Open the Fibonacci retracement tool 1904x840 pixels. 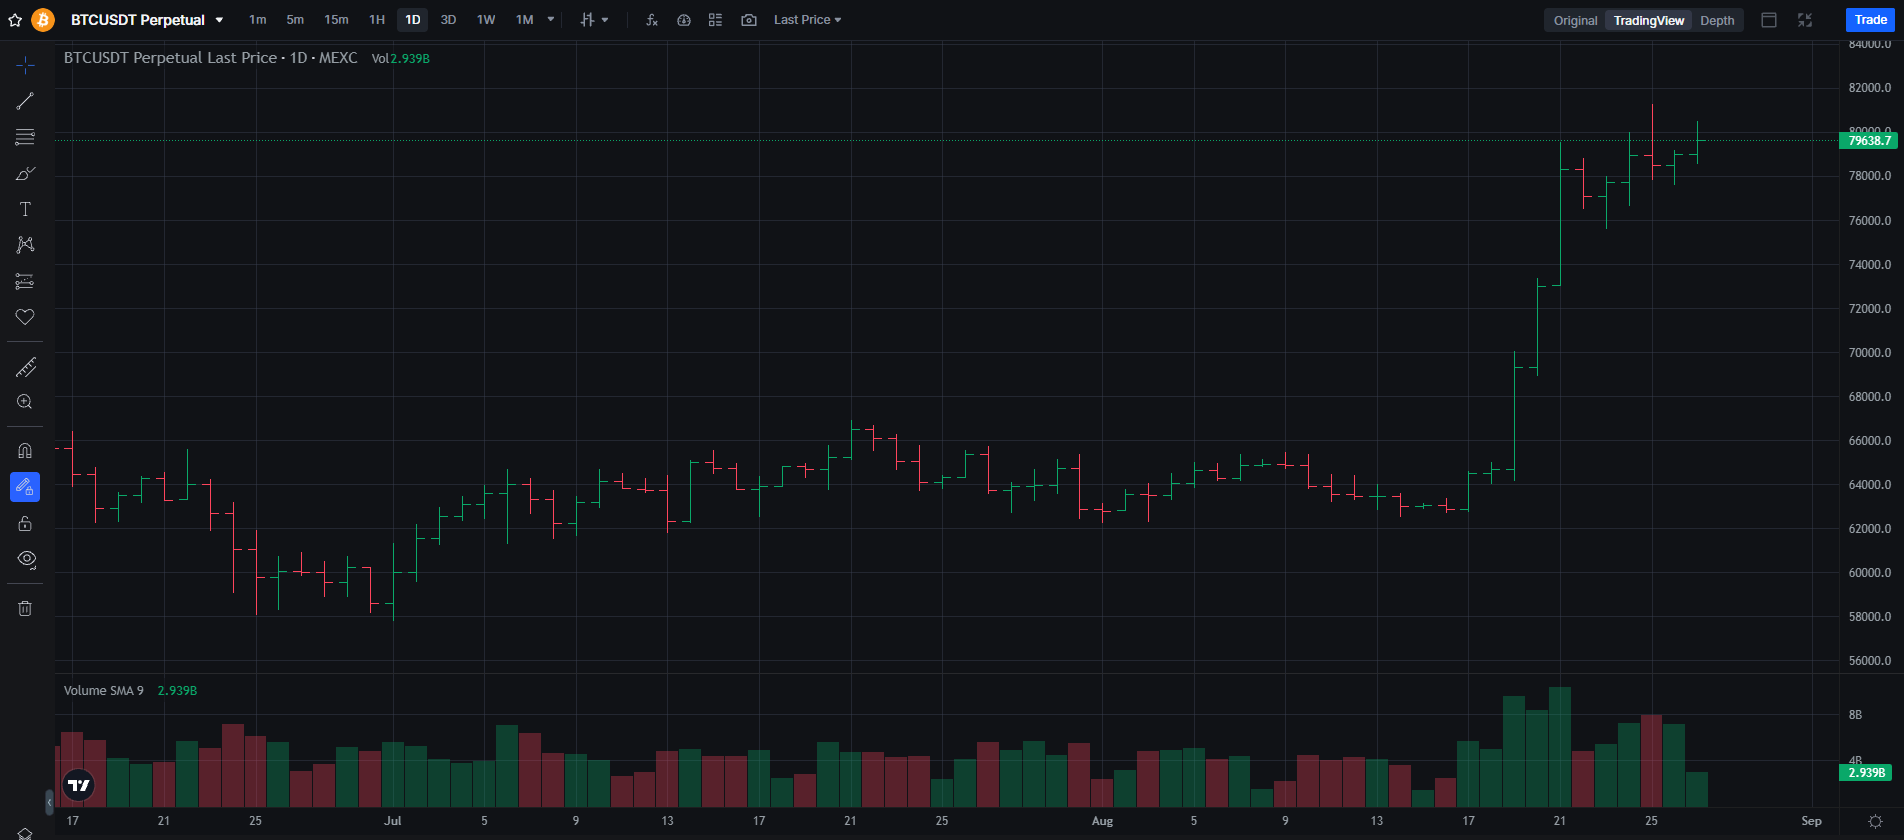click(x=25, y=137)
